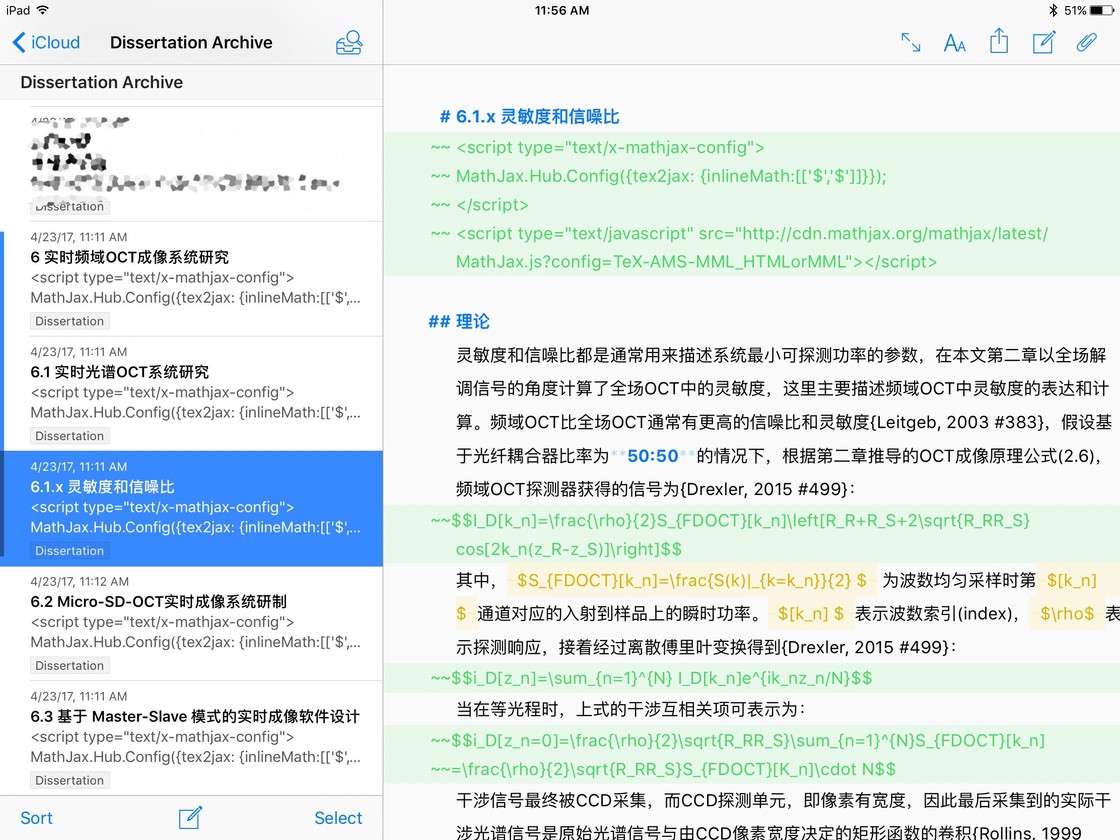Tap Dissertation tag under 6.1 实时光谱OCT note
The image size is (1120, 840).
click(69, 436)
